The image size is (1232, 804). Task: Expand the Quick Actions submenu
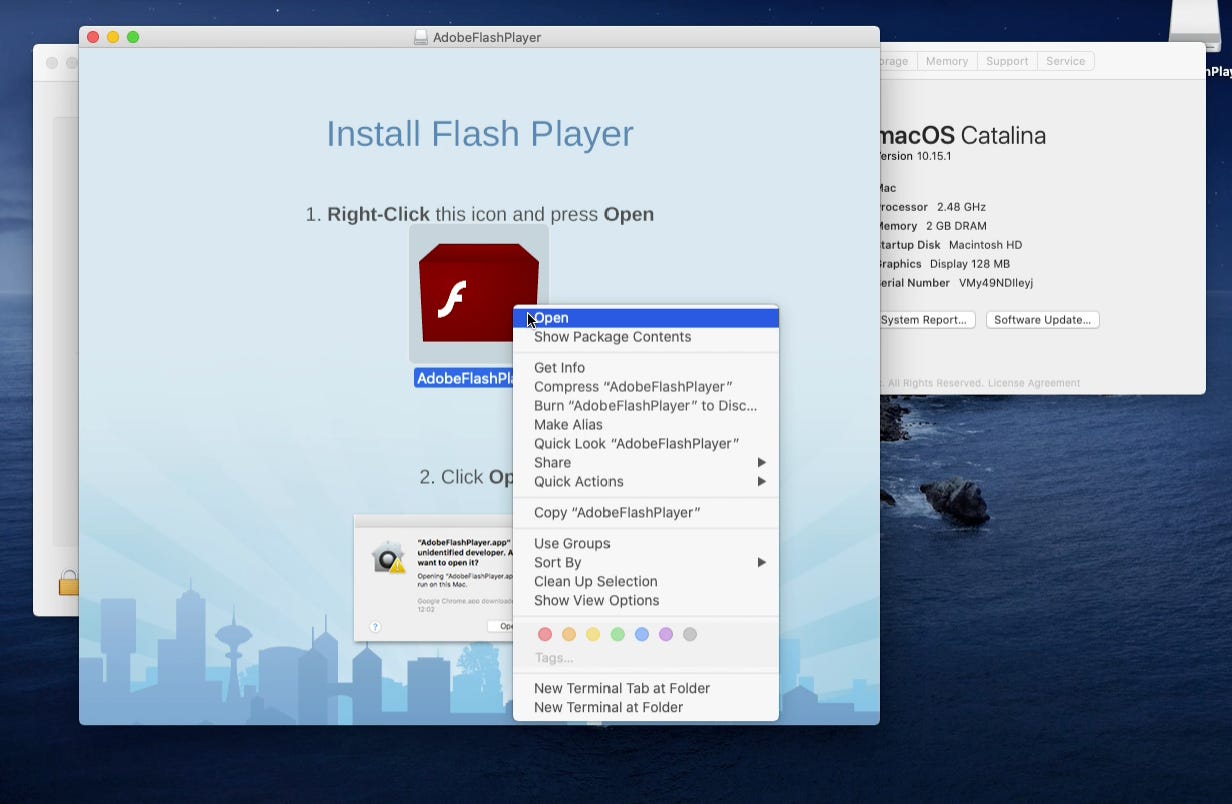tap(646, 482)
